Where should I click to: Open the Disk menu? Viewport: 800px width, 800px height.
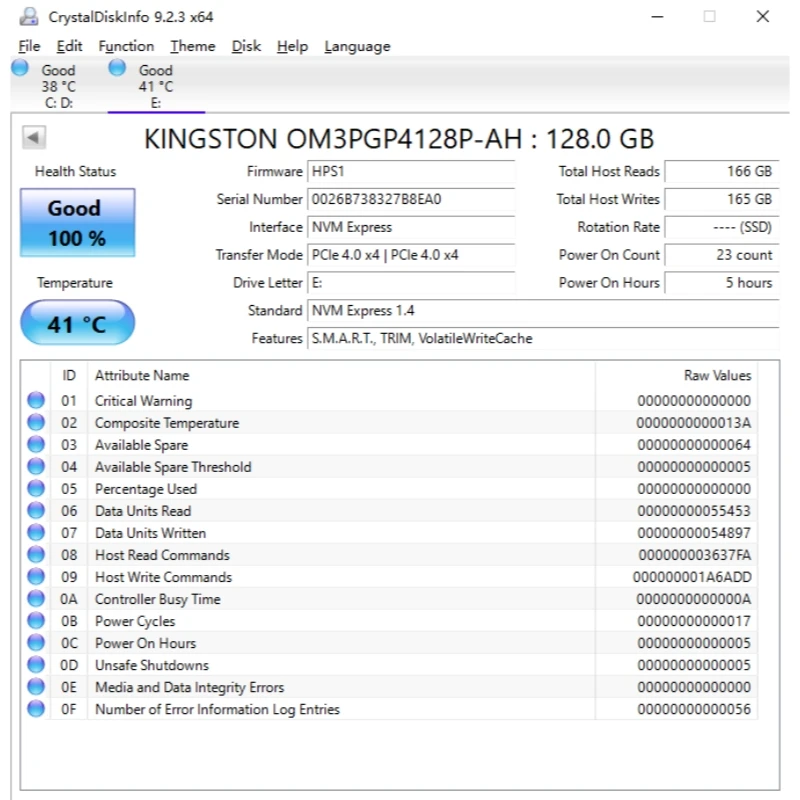(x=246, y=46)
